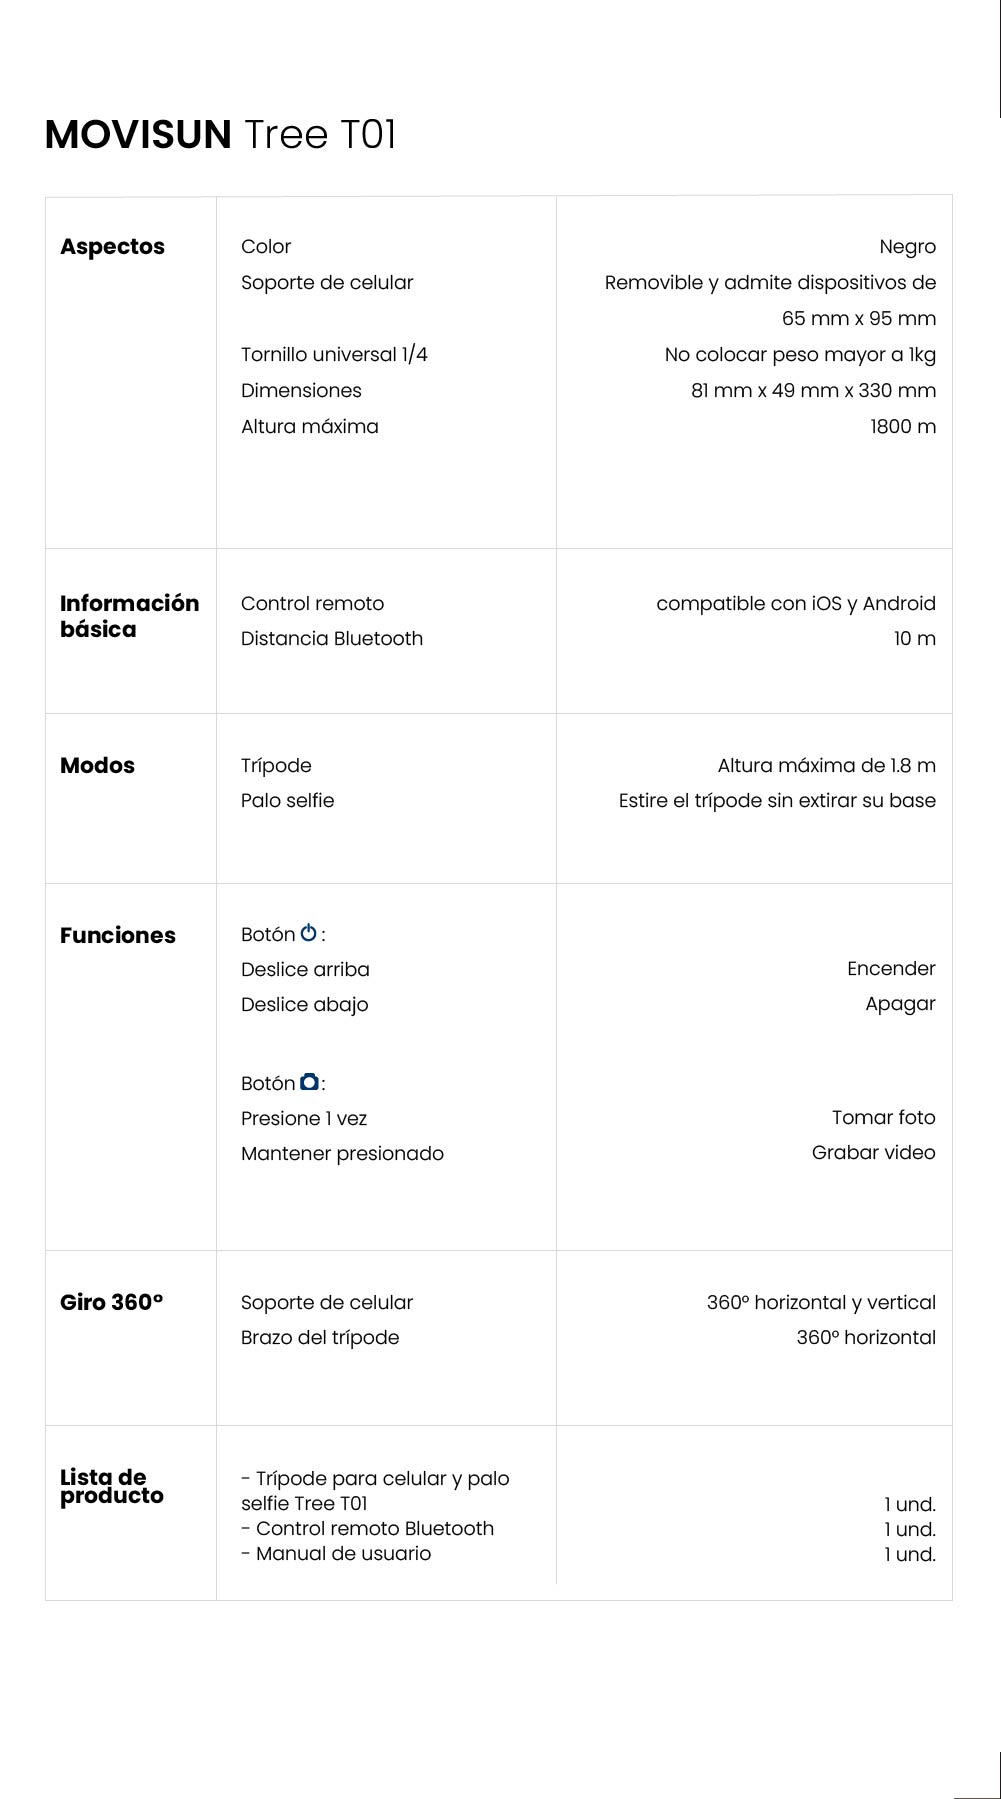Click the Brazo del trípode label
This screenshot has width=1001, height=1799.
point(320,1338)
